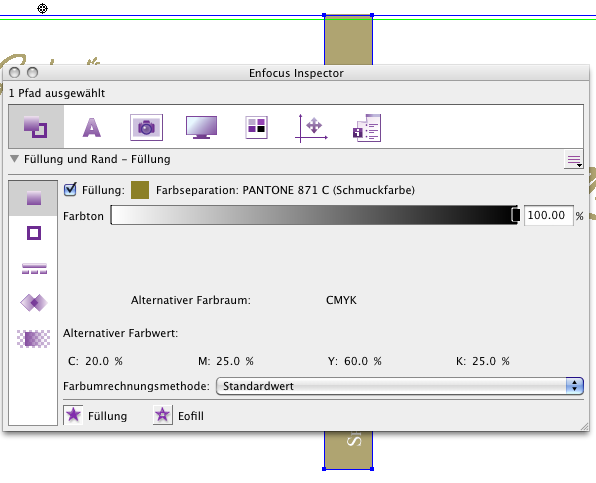The width and height of the screenshot is (596, 483).
Task: Open the Farbumrechnungsmethode Standardwert dropdown
Action: point(399,386)
